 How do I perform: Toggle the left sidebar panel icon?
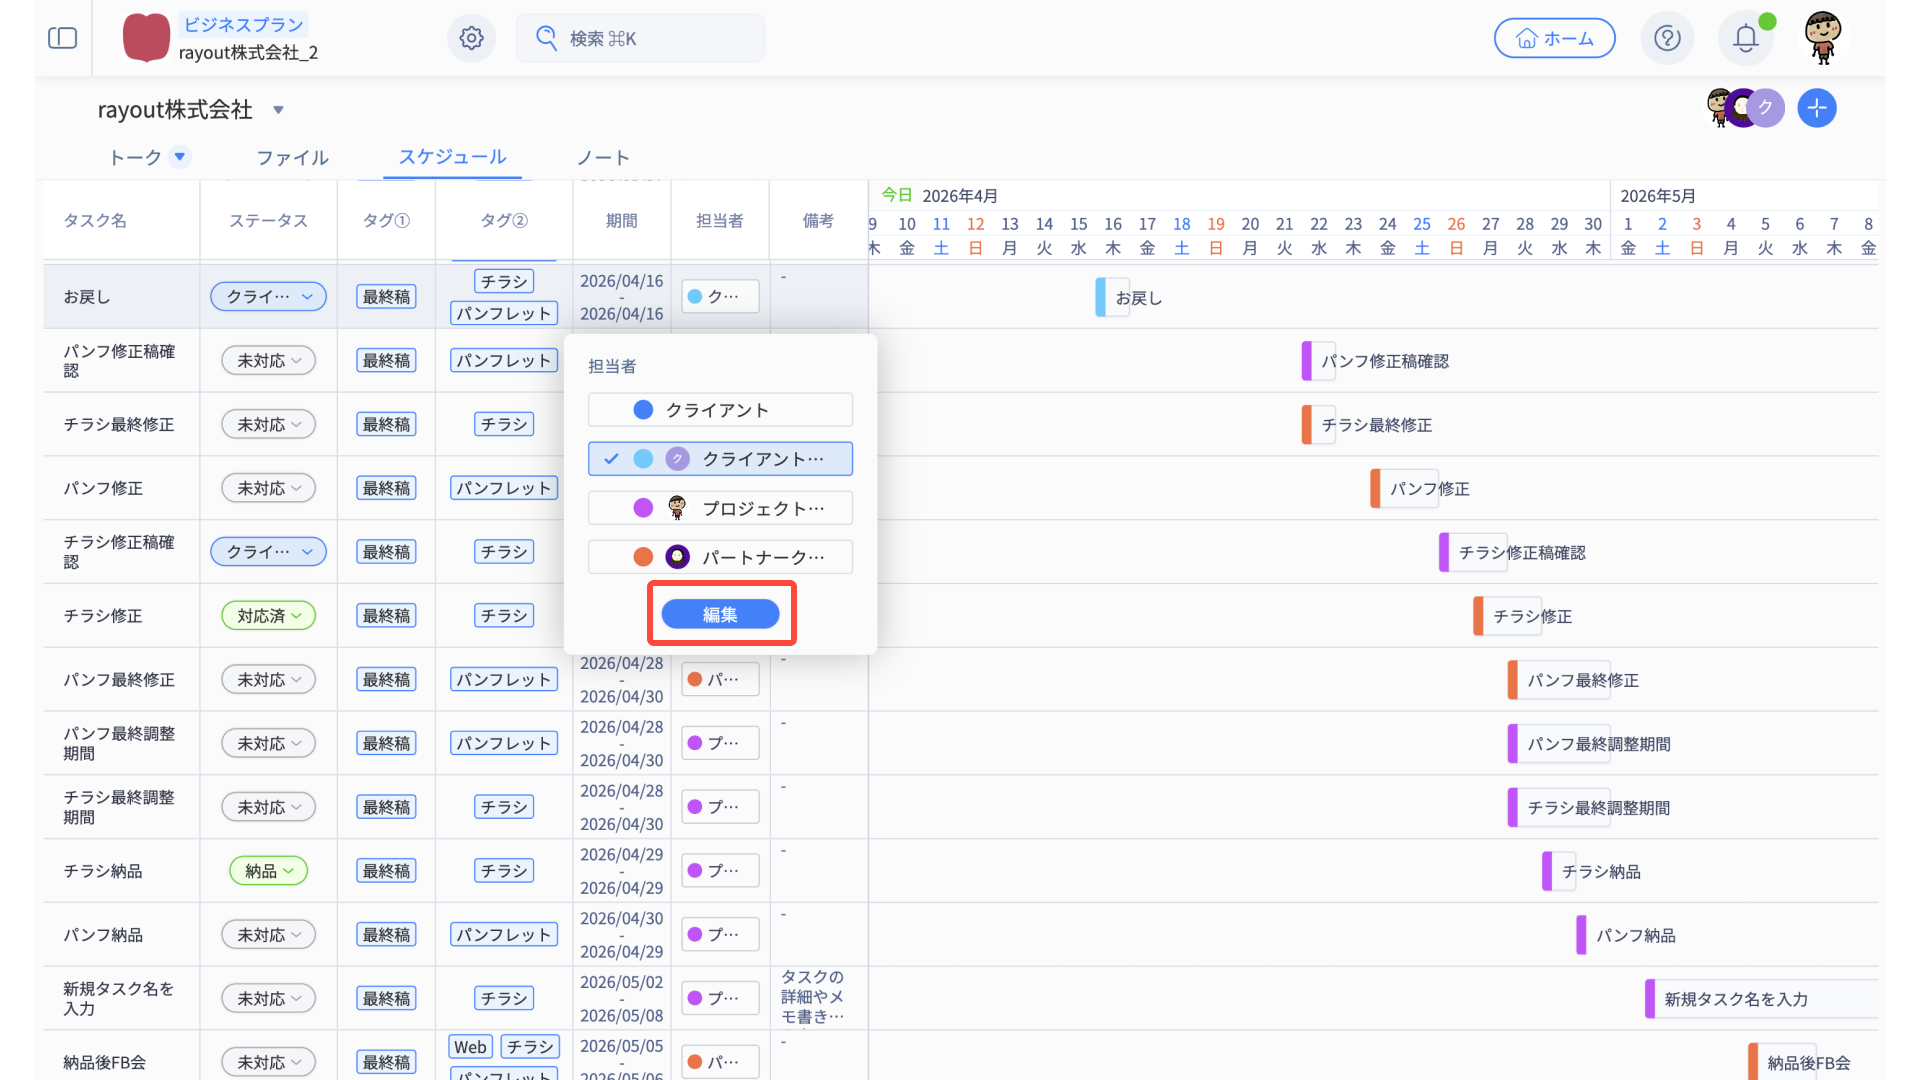coord(62,38)
